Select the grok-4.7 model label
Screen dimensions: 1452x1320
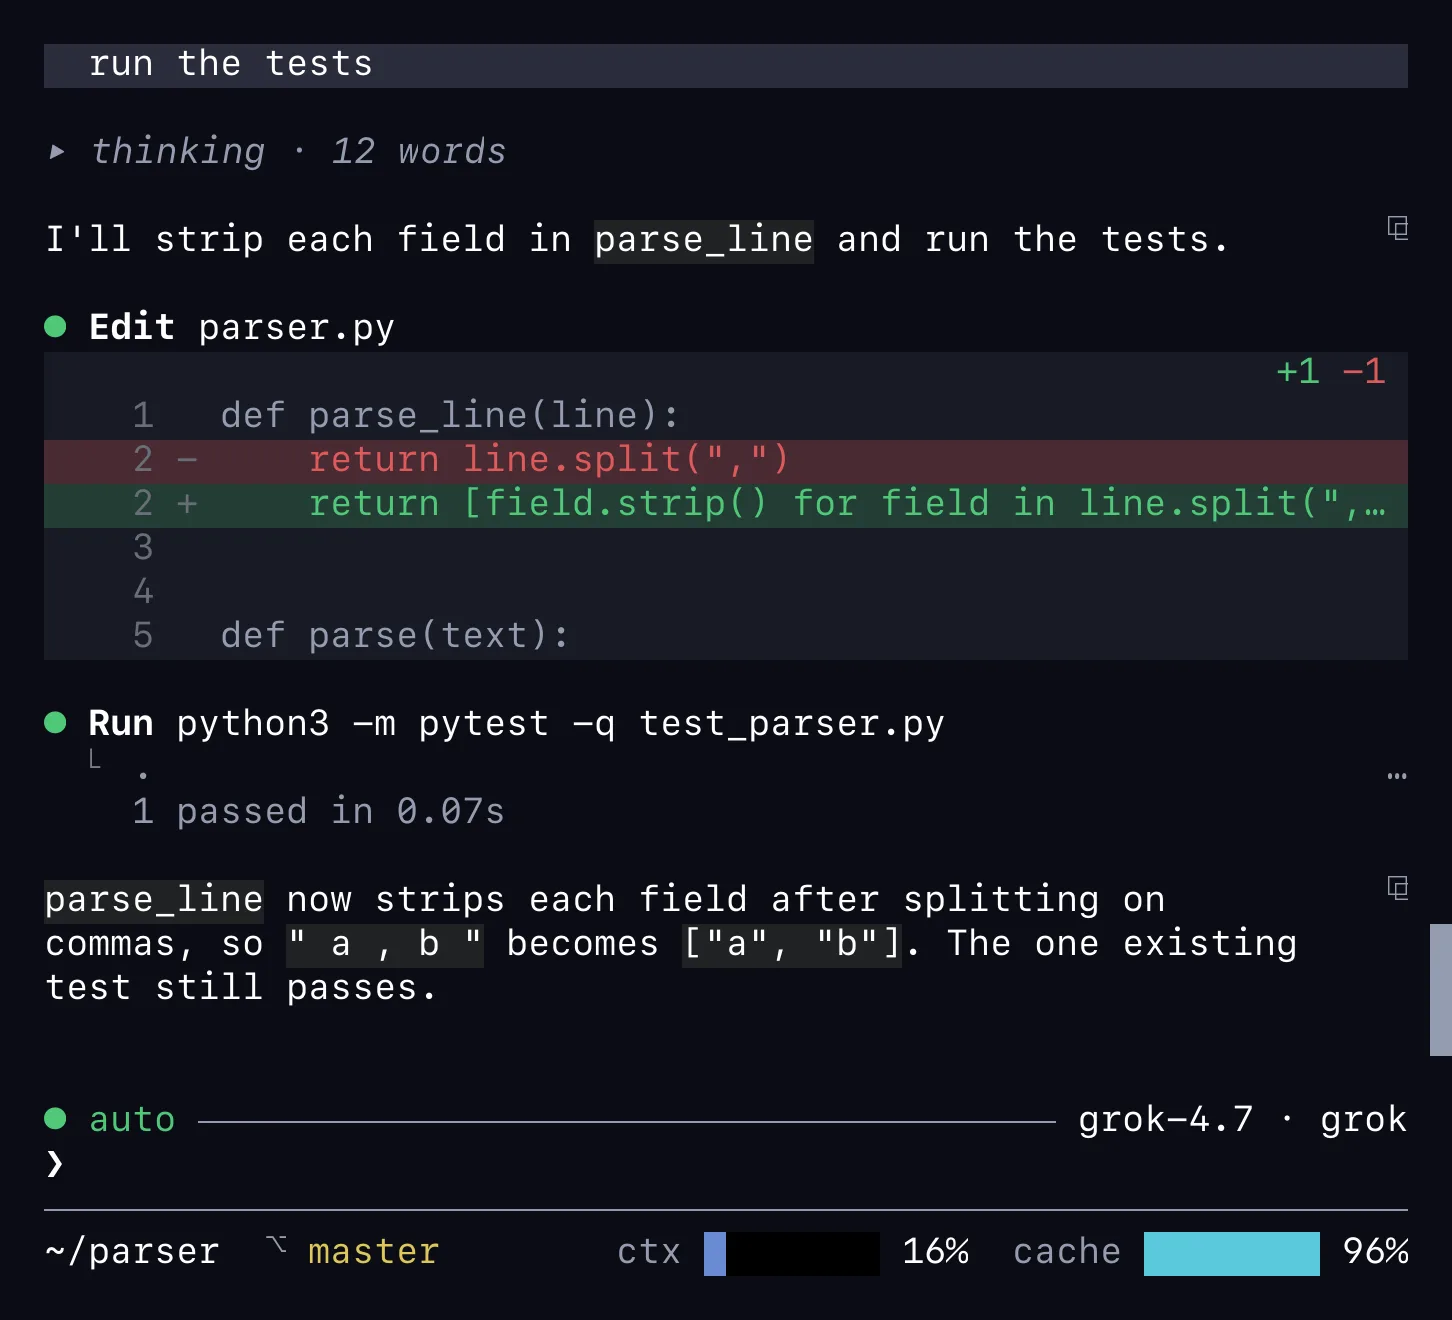(x=1165, y=1119)
